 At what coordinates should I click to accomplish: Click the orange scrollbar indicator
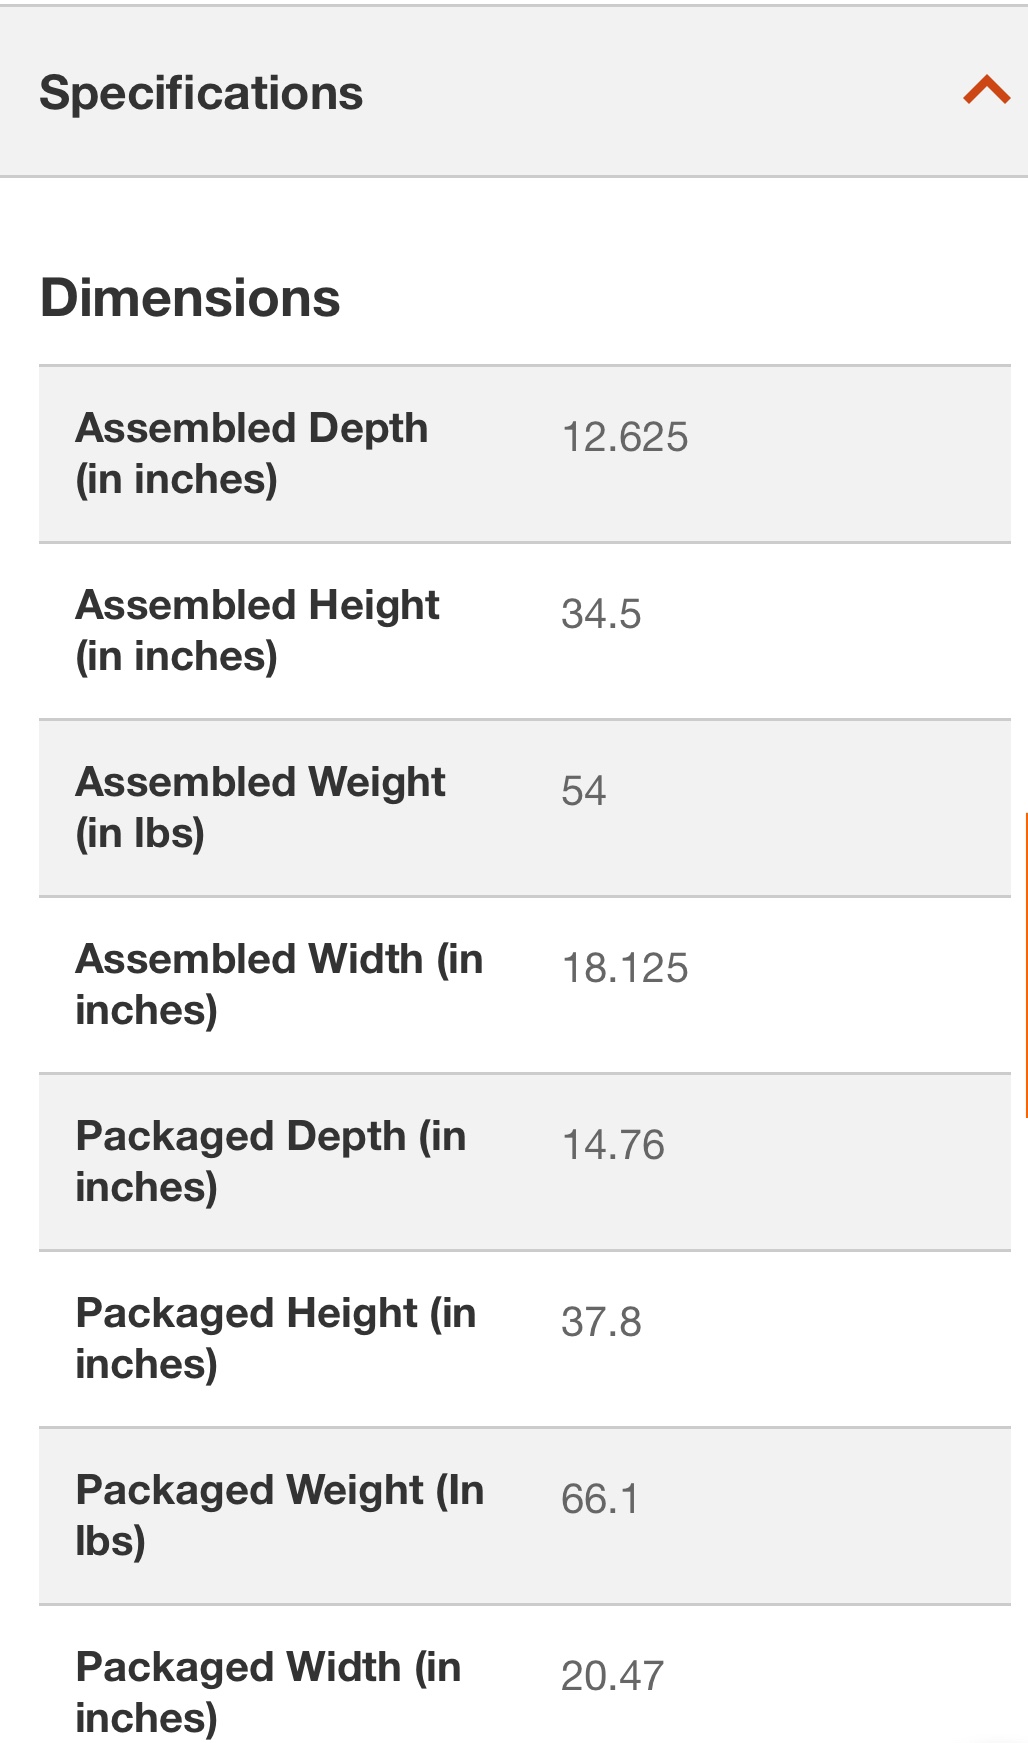(1025, 965)
